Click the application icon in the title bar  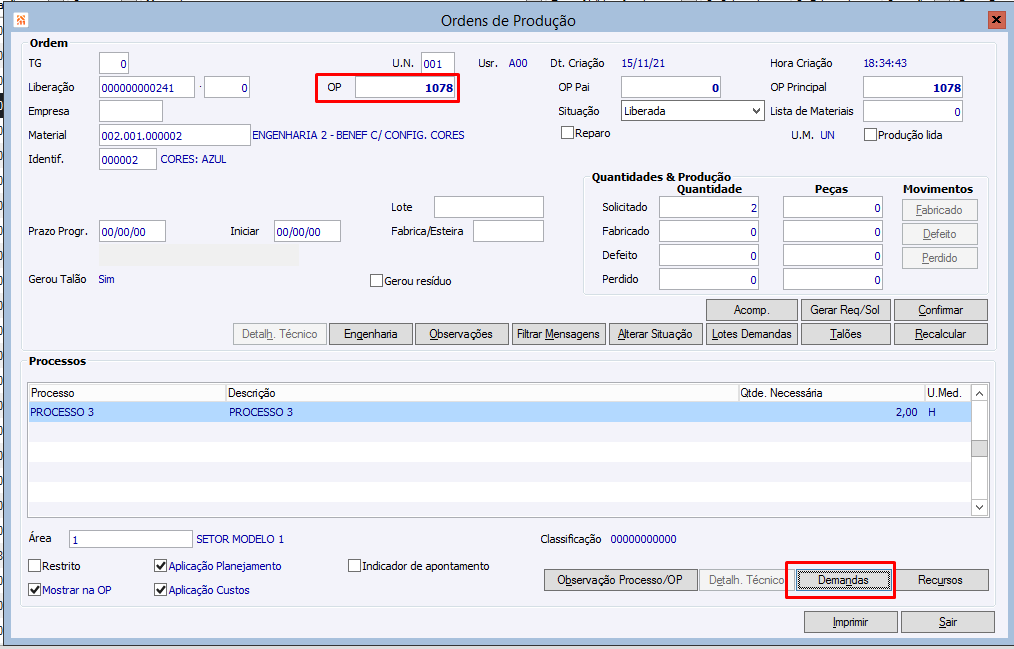tap(21, 20)
